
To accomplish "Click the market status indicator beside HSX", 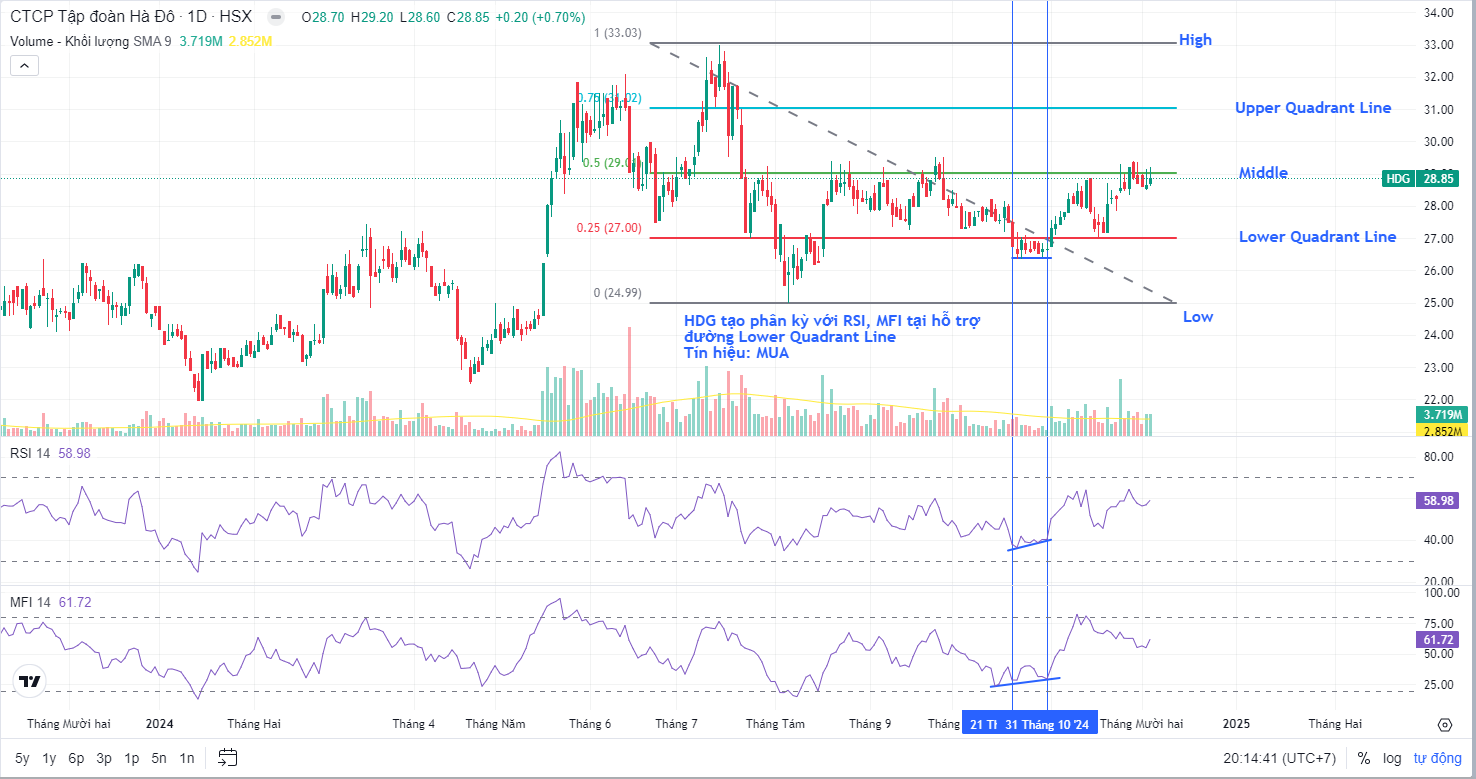I will point(275,17).
